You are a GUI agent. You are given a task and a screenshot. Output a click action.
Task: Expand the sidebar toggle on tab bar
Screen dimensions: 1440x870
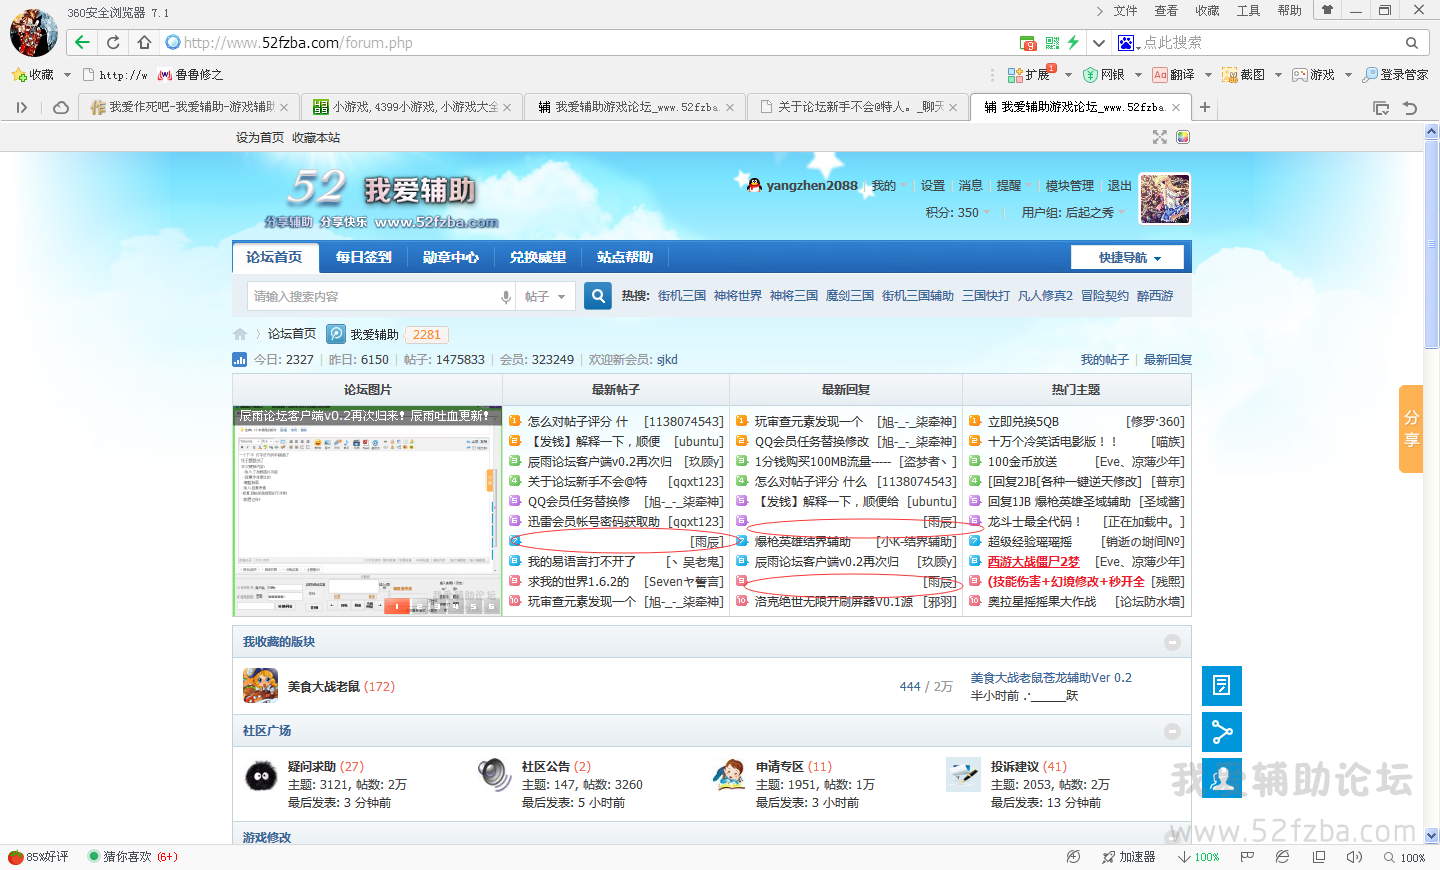pyautogui.click(x=22, y=107)
